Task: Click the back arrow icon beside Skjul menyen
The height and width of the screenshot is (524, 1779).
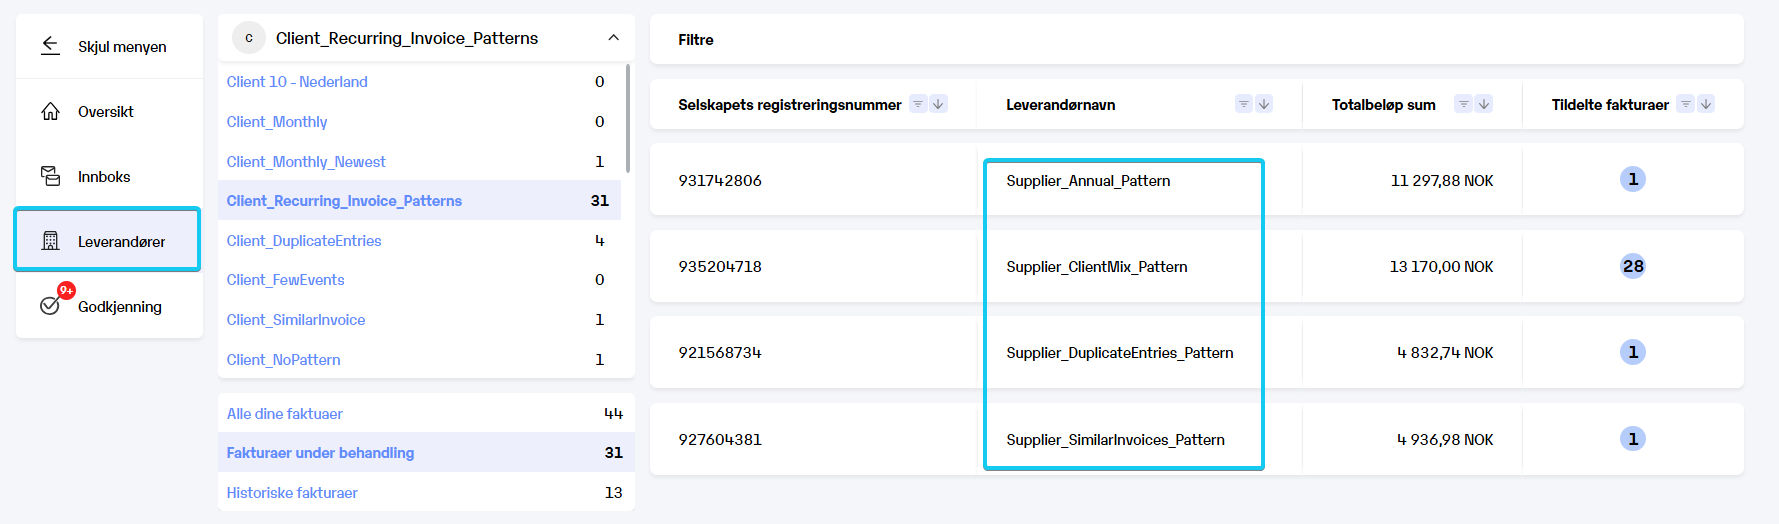Action: [x=50, y=46]
